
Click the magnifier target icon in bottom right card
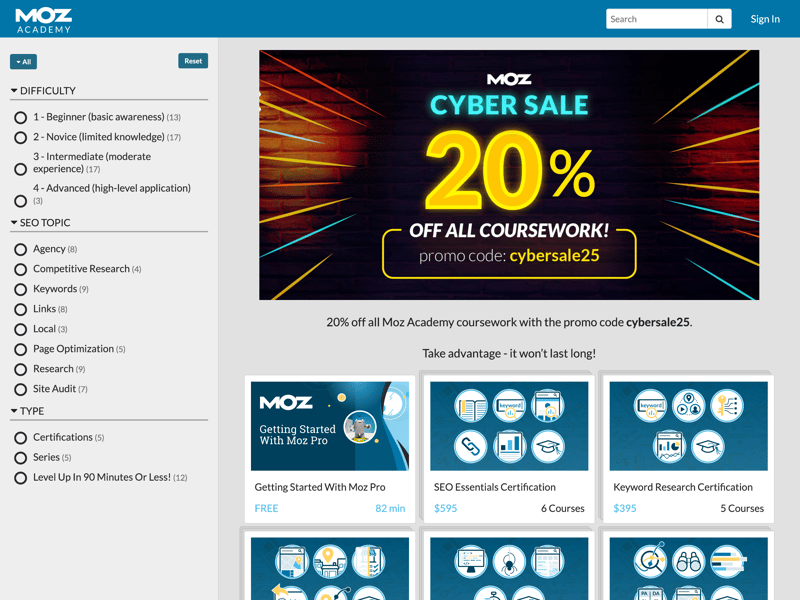(649, 560)
